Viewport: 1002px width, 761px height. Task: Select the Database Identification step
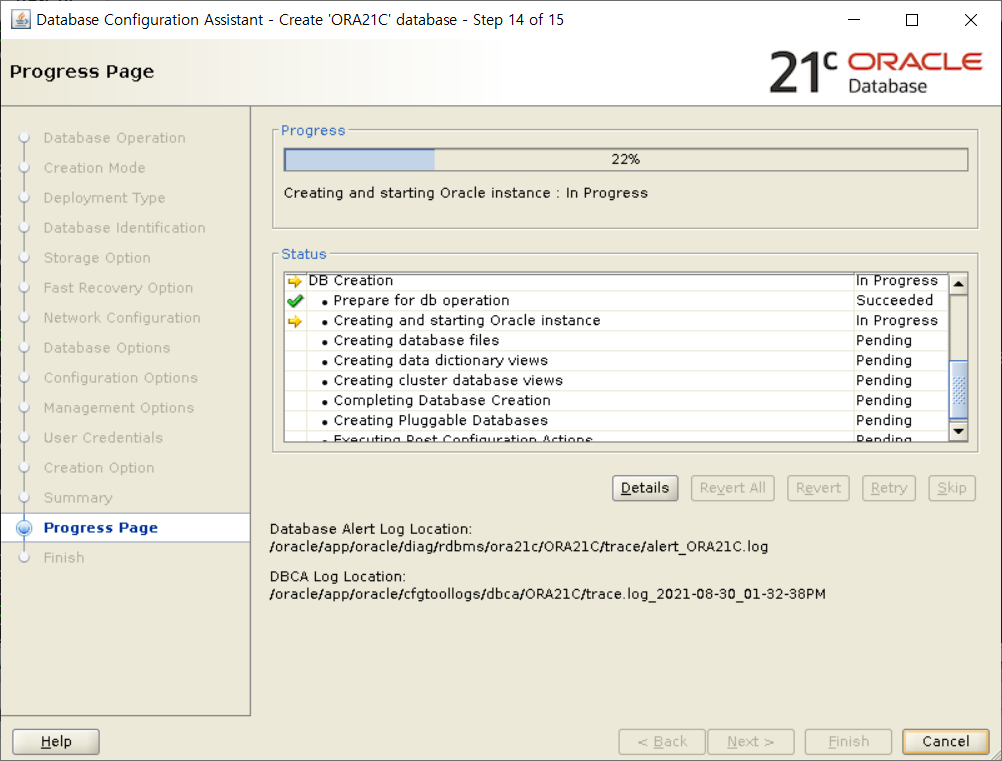coord(125,228)
